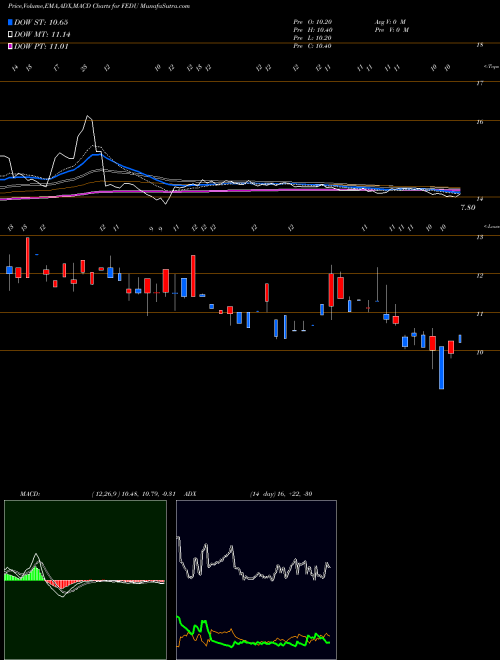Click the white DOW MT legend swatch
Image resolution: width=500 pixels, height=660 pixels.
click(10, 35)
